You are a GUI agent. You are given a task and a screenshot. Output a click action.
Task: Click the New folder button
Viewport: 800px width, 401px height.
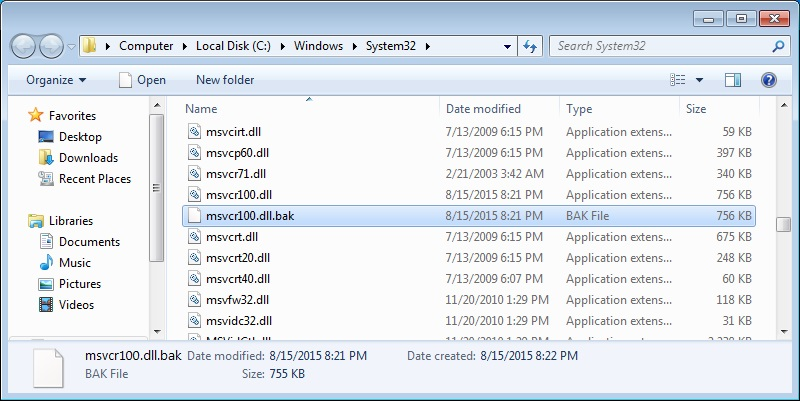(225, 80)
